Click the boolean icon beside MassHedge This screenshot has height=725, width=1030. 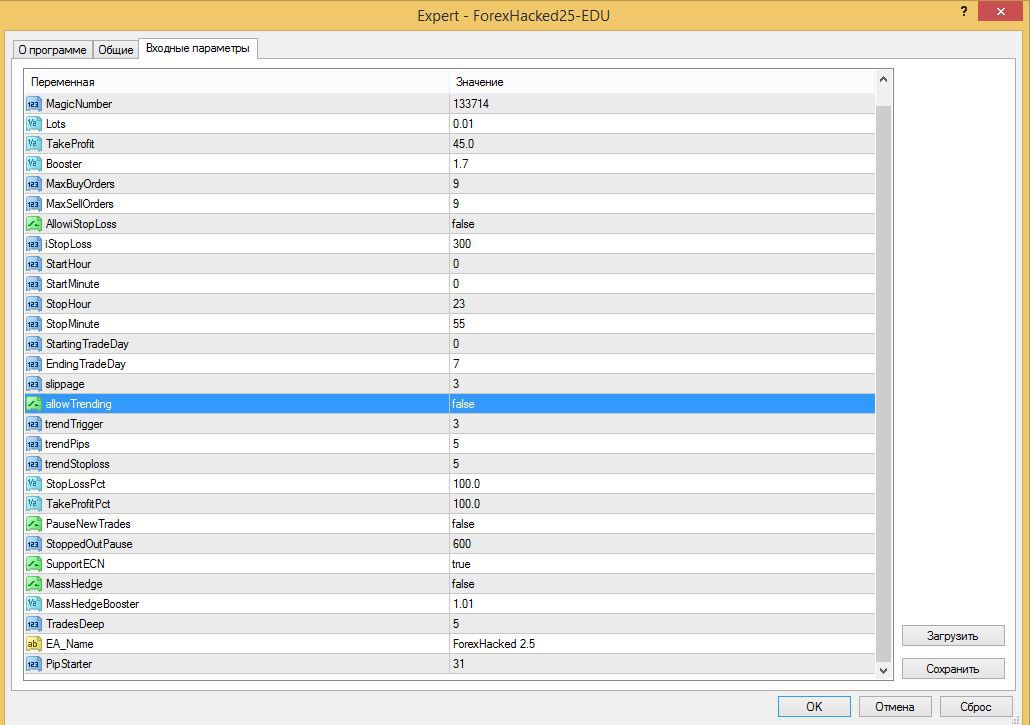click(34, 584)
